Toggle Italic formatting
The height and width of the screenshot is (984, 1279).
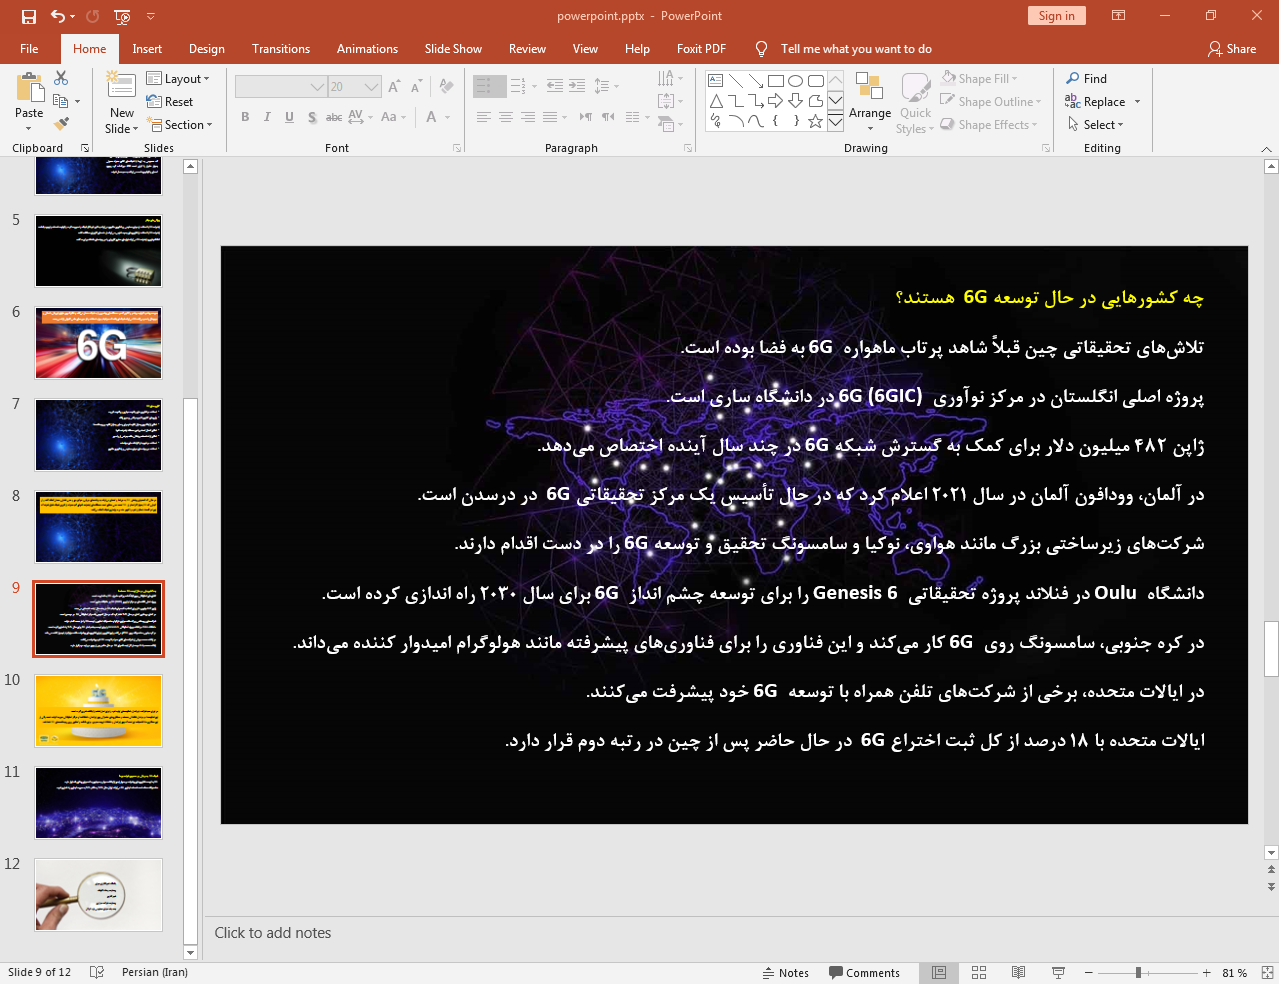click(x=267, y=117)
